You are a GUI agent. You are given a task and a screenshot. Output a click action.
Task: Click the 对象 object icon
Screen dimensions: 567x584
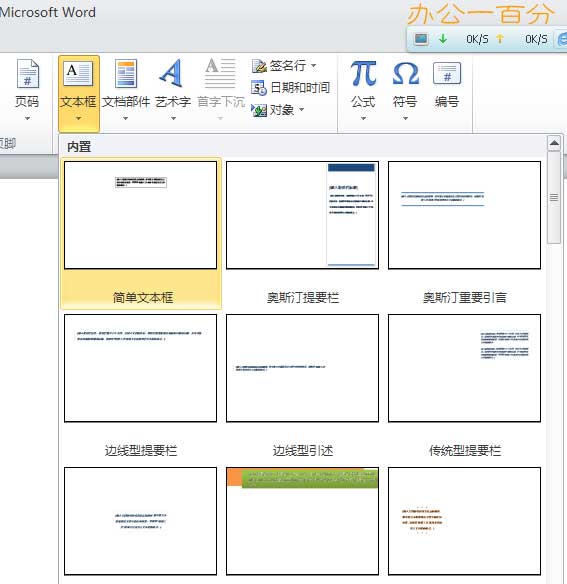259,110
